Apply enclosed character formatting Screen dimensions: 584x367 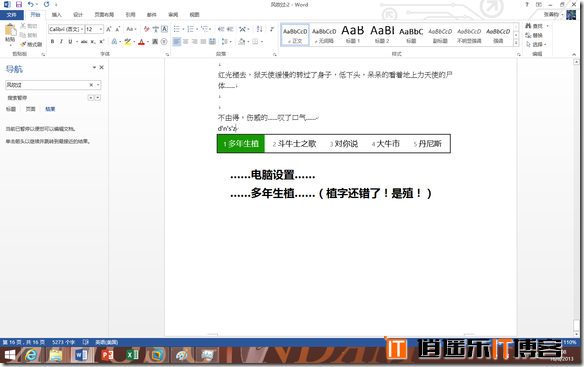164,42
